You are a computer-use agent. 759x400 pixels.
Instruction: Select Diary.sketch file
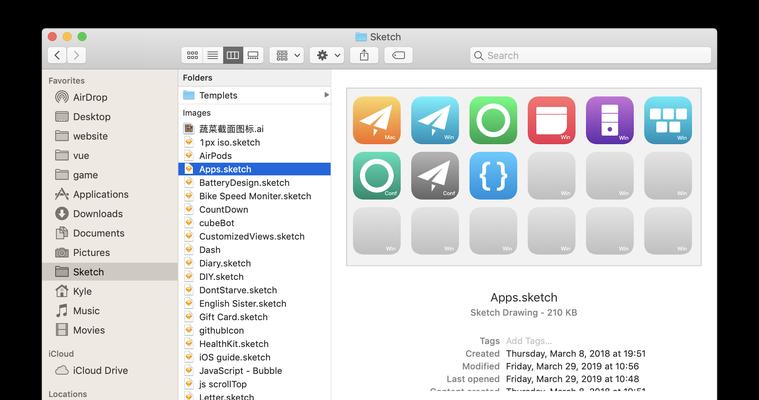point(255,263)
